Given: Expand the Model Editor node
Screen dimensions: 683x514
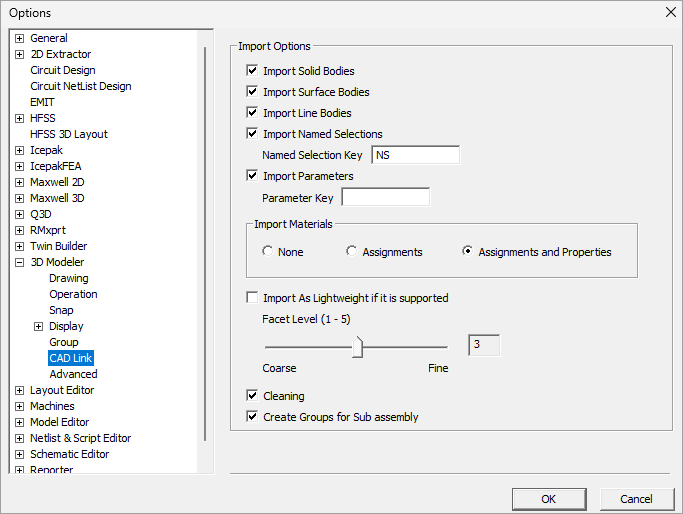Looking at the screenshot, I should point(19,423).
